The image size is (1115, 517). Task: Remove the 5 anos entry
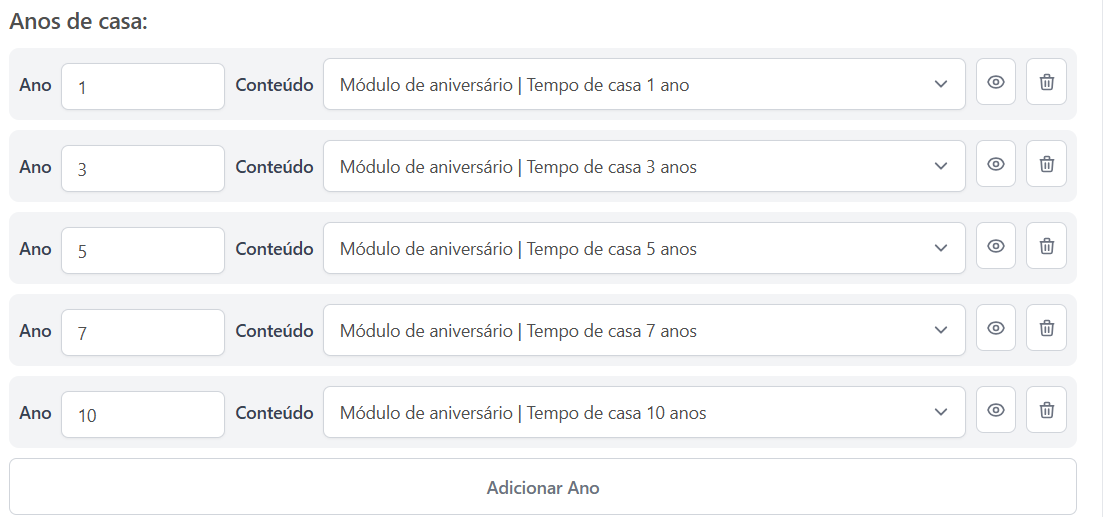[x=1046, y=247]
